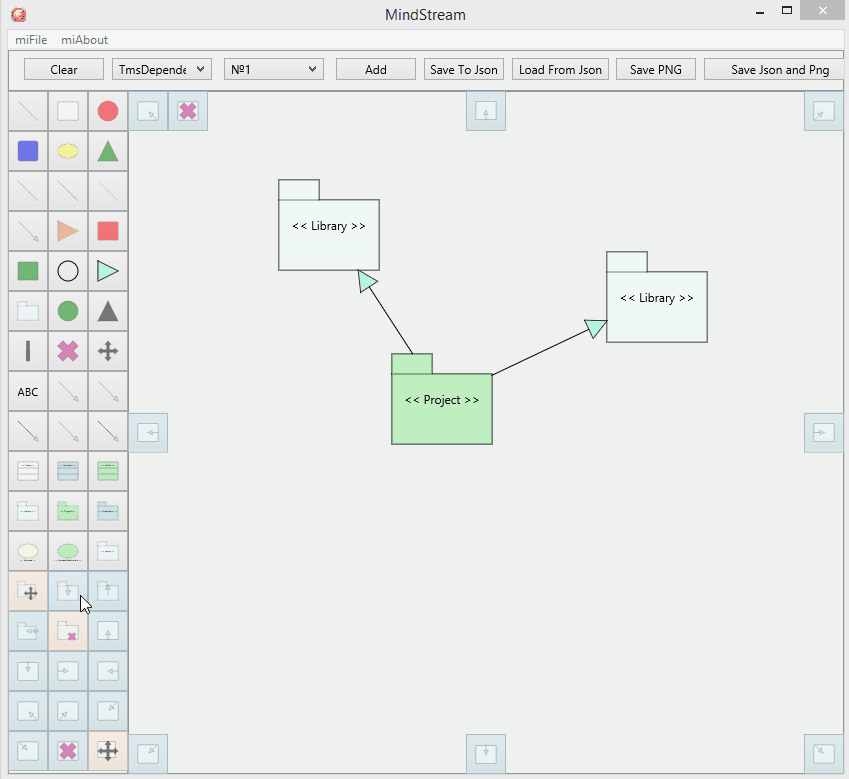Click Save Json and Png button
Viewport: 849px width, 779px height.
[774, 69]
